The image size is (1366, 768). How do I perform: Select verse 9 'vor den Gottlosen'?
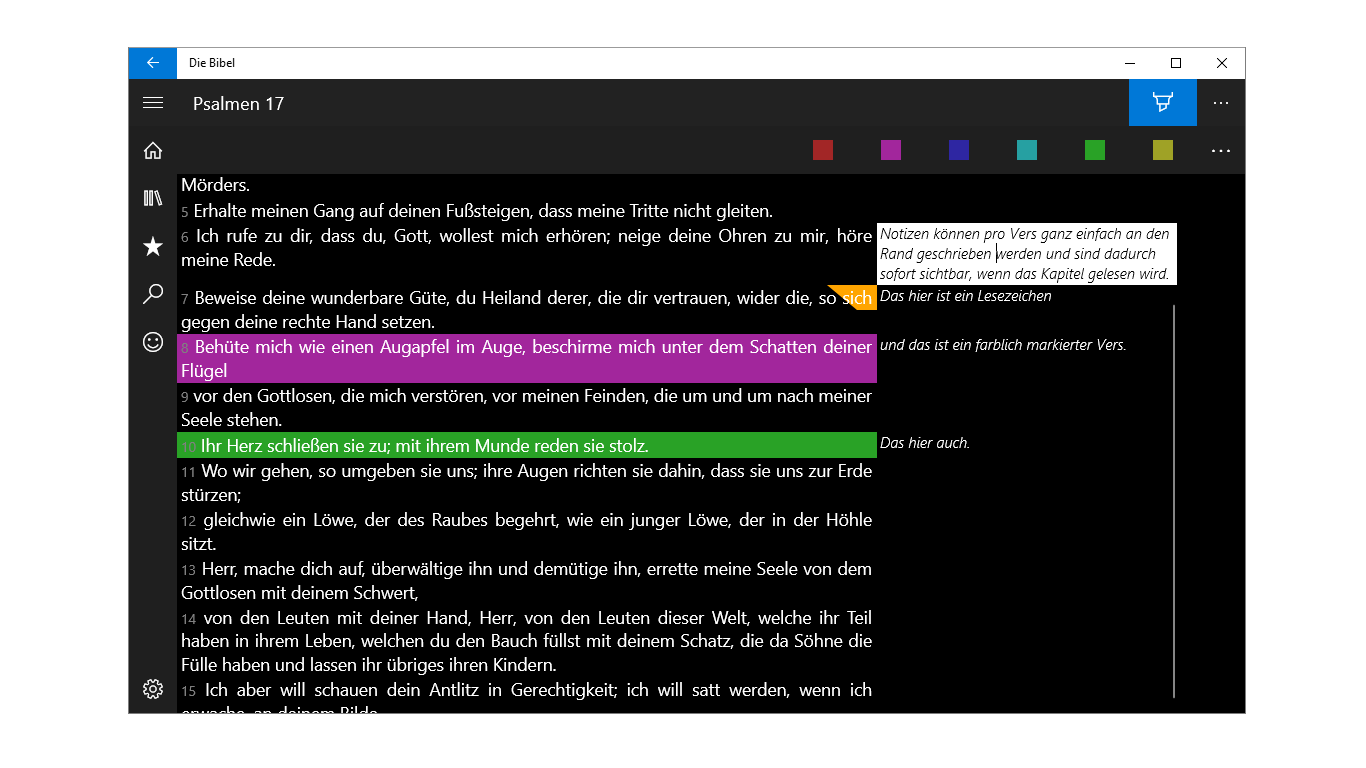pos(527,408)
